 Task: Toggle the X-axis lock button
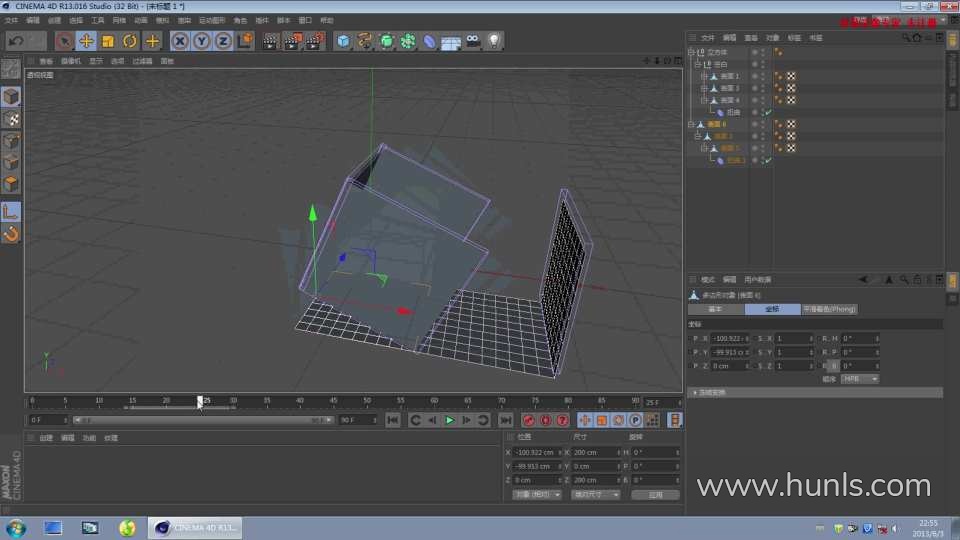(179, 41)
